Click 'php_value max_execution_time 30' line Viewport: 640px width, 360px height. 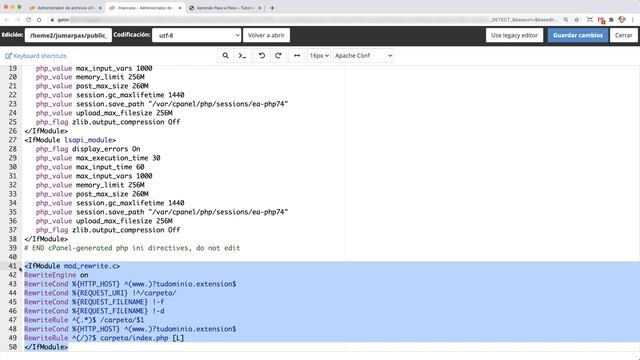click(98, 158)
